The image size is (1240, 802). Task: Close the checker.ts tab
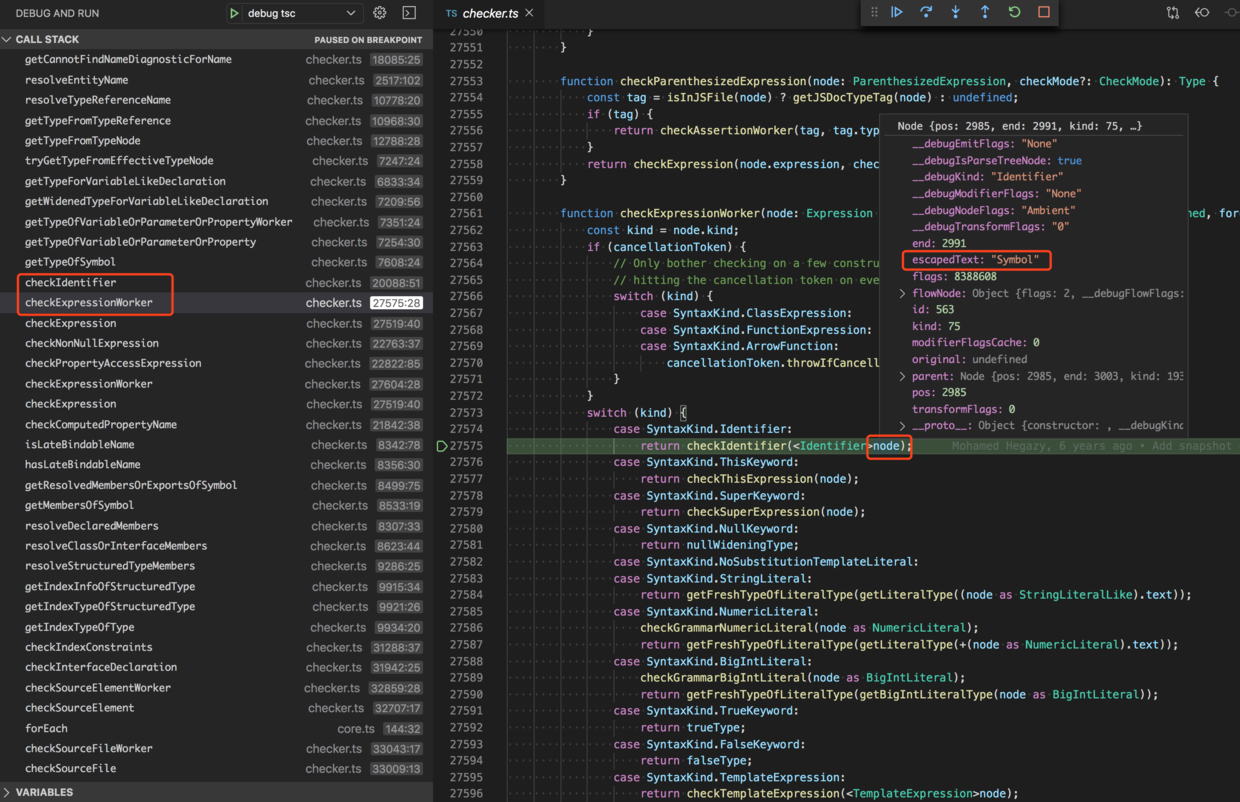tap(529, 13)
